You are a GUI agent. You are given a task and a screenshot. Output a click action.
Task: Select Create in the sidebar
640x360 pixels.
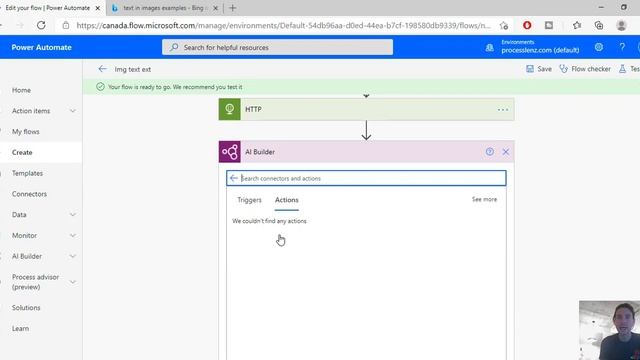(22, 152)
